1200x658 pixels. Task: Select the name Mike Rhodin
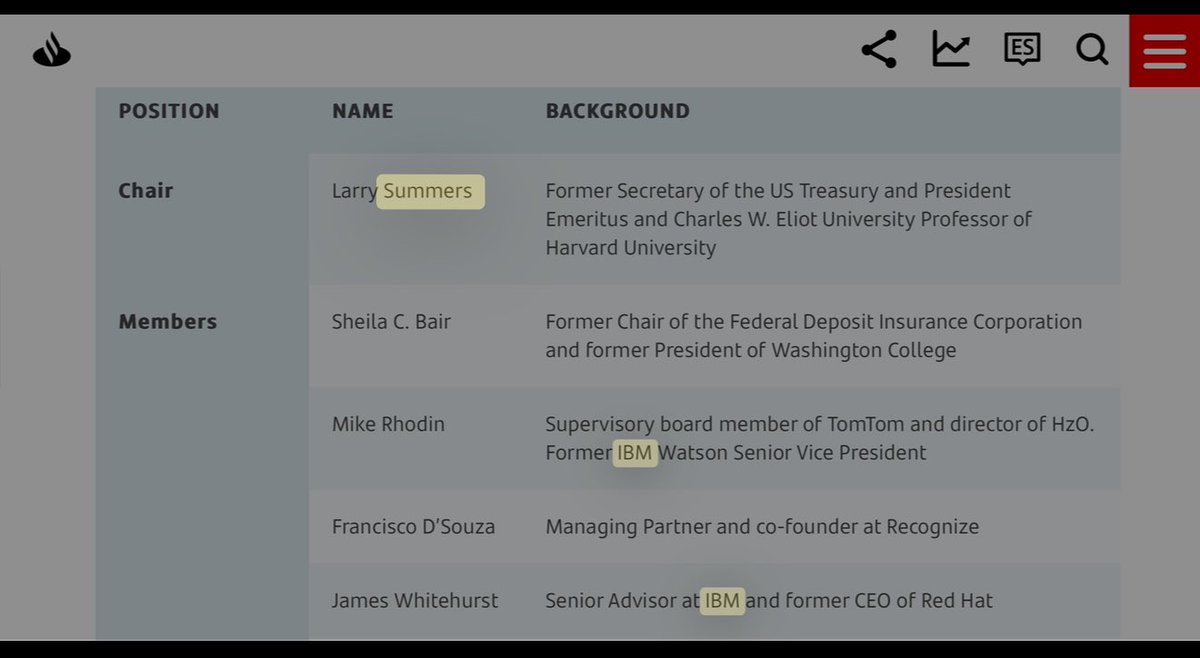[x=388, y=424]
